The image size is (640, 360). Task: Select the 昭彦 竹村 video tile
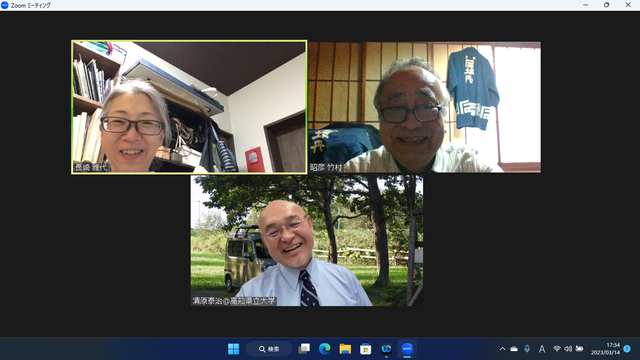424,107
